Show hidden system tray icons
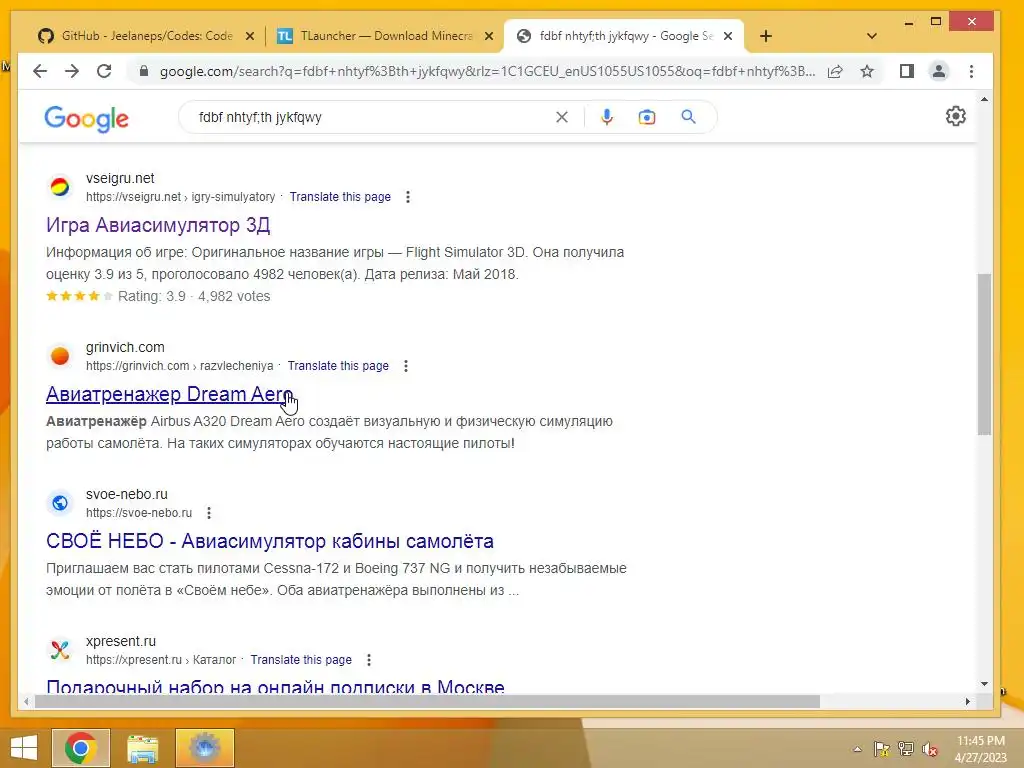The image size is (1024, 768). 857,749
